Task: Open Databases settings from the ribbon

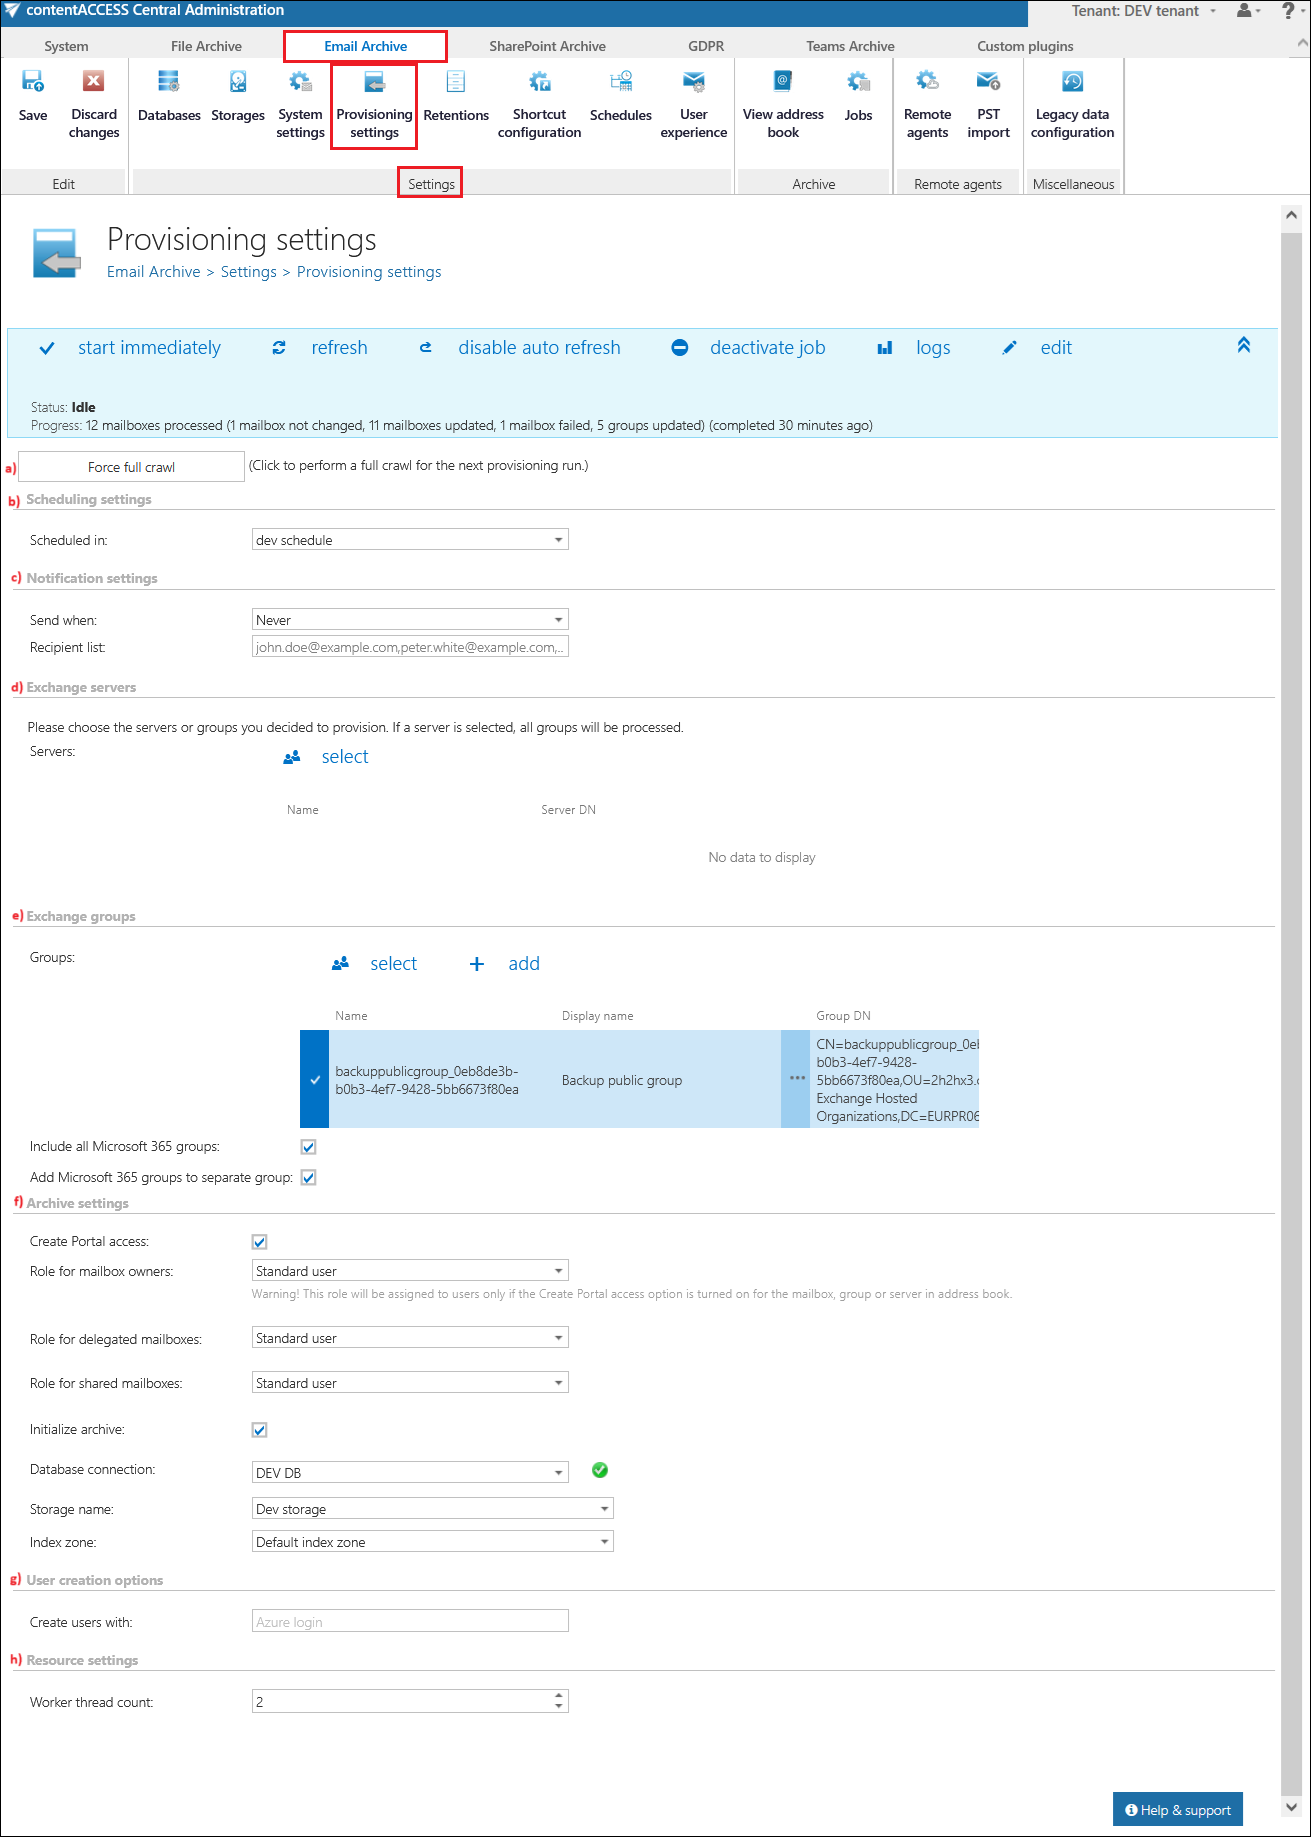Action: click(x=169, y=83)
